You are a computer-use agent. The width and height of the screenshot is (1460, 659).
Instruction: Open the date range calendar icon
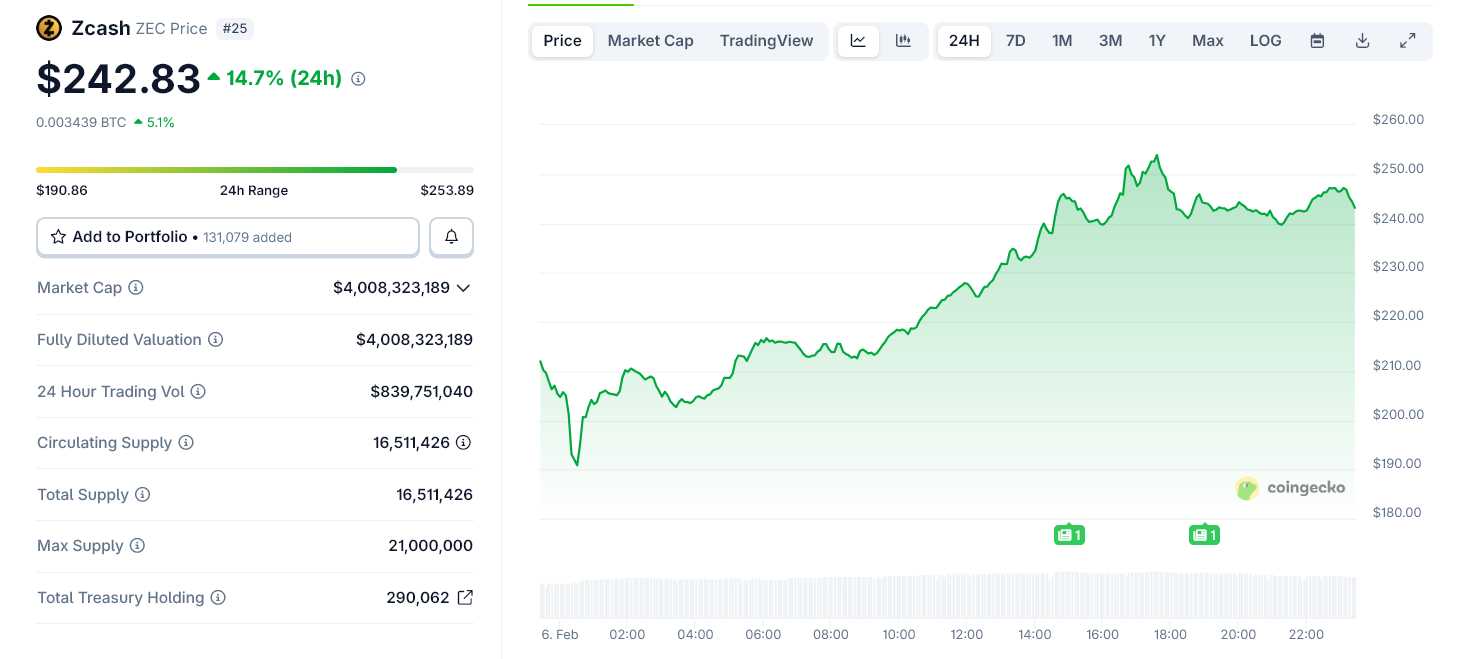[1317, 41]
